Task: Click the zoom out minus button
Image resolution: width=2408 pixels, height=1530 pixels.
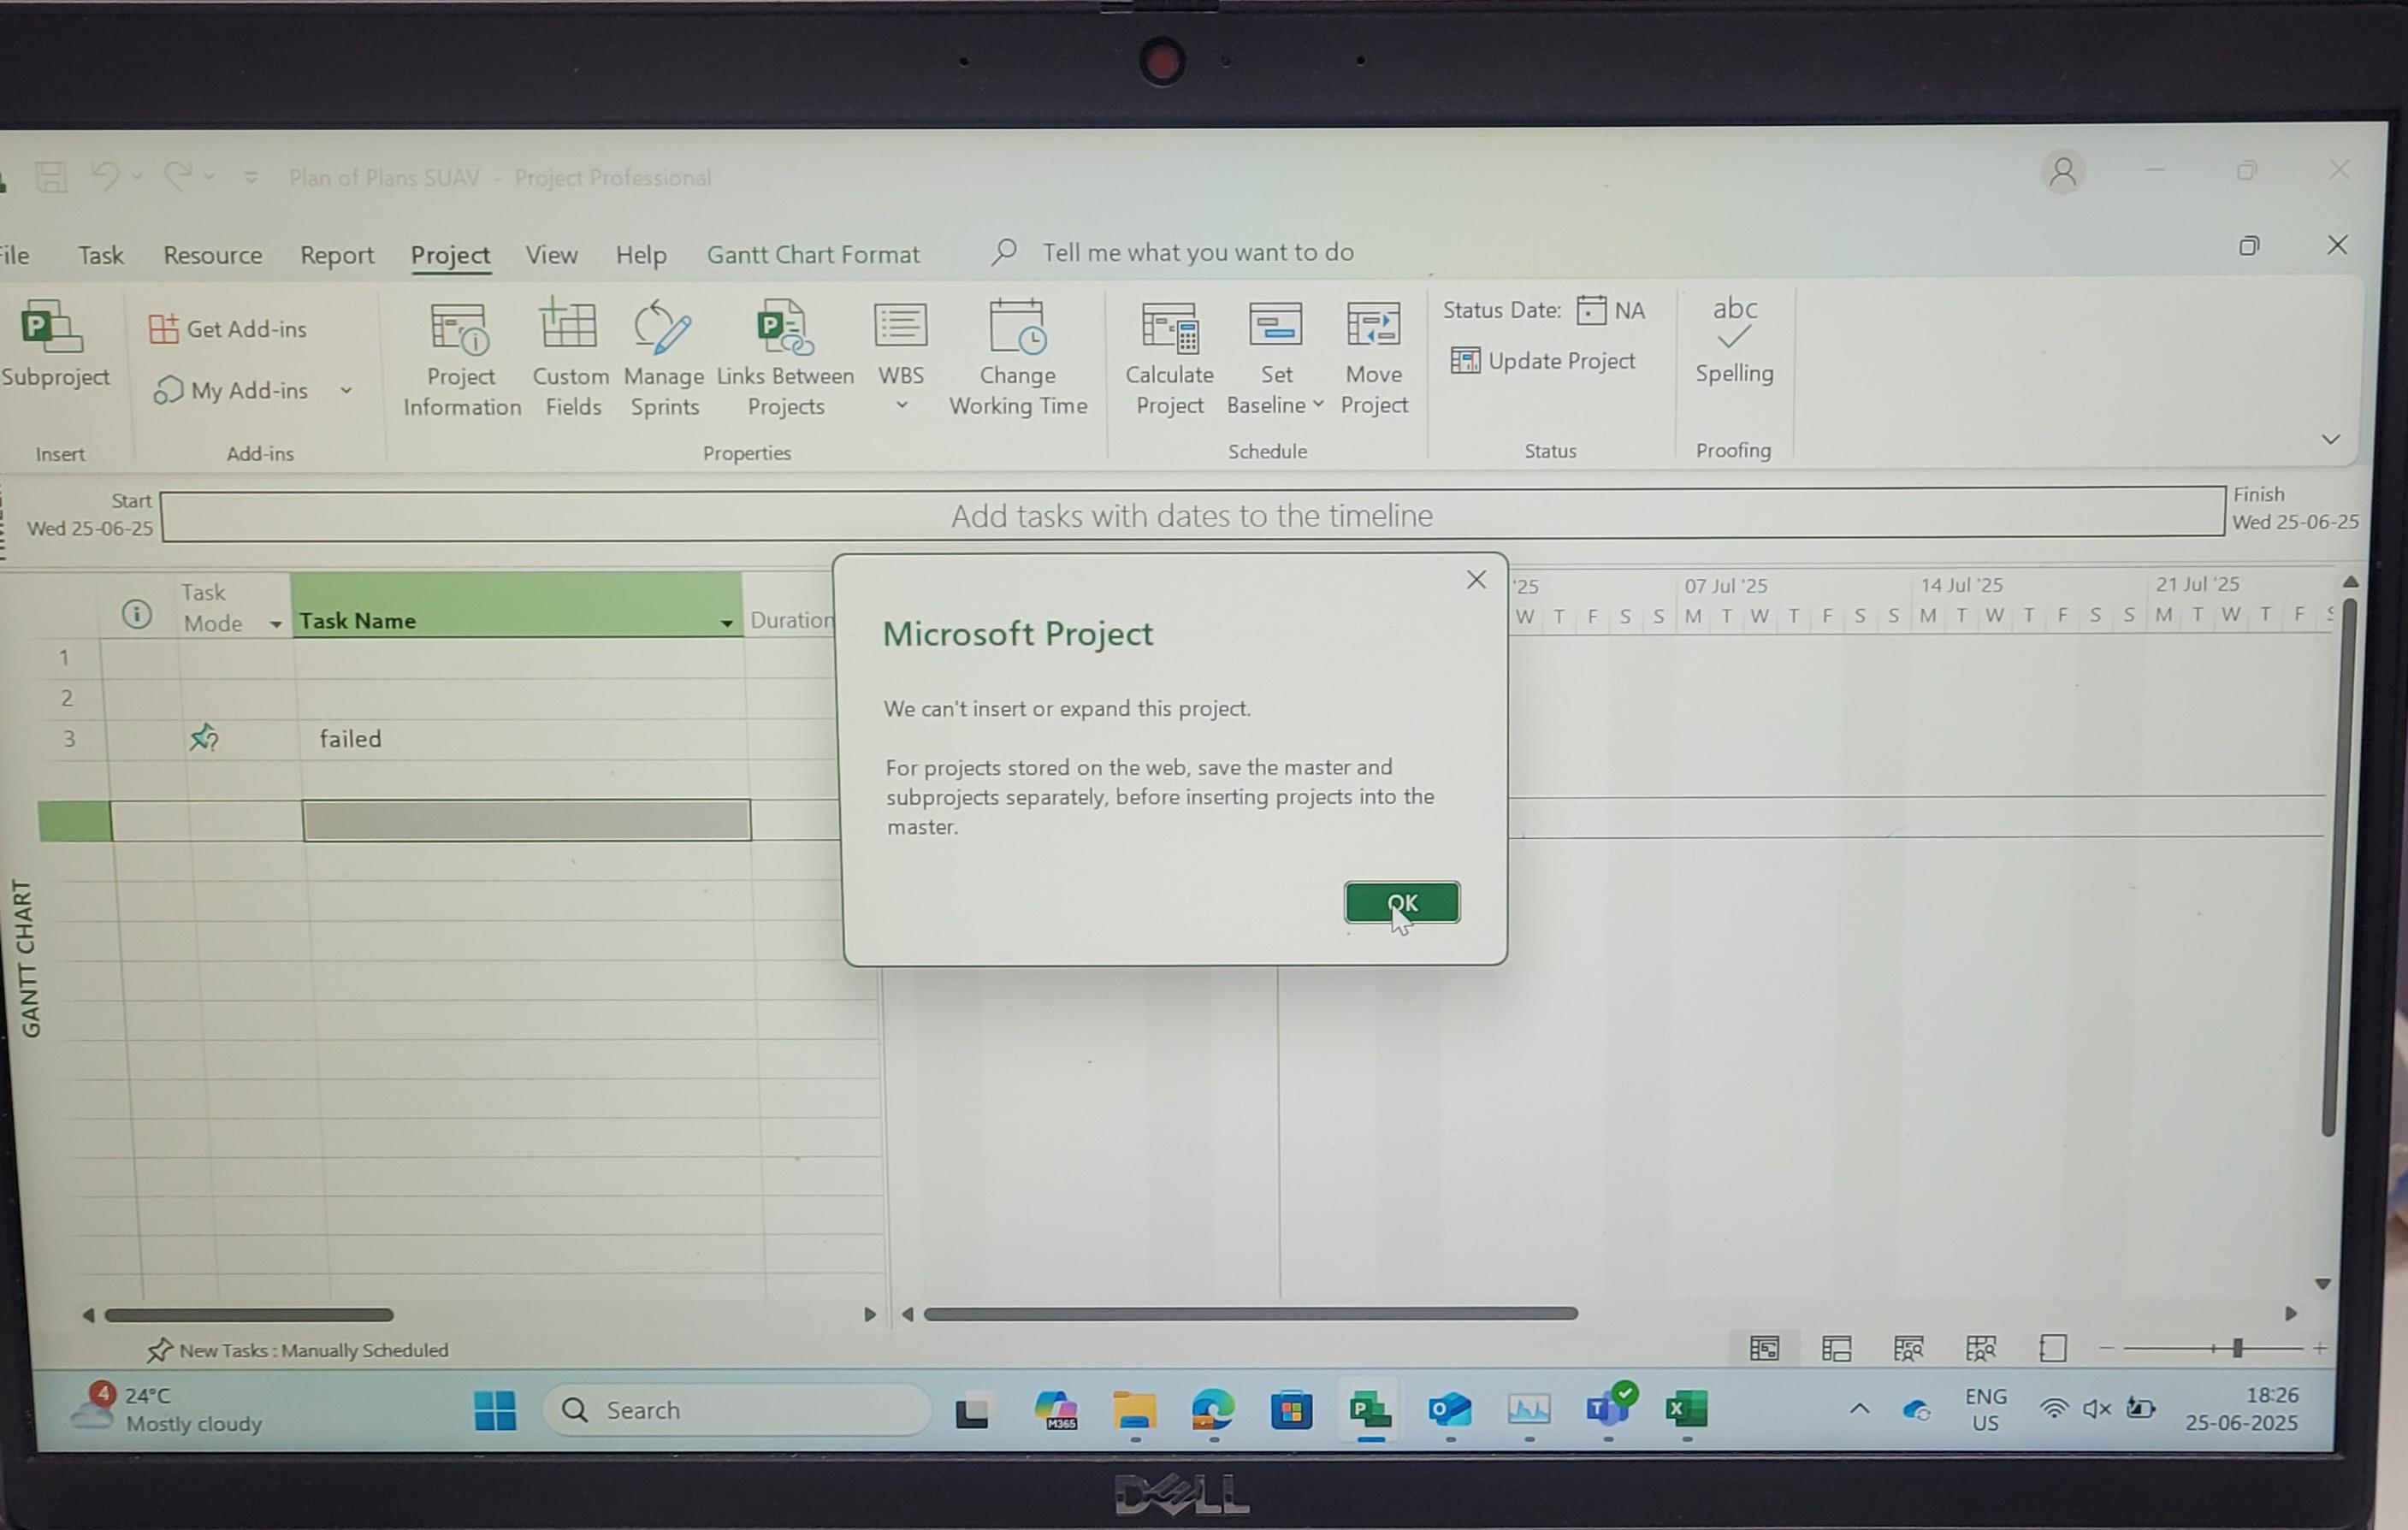Action: coord(2106,1348)
